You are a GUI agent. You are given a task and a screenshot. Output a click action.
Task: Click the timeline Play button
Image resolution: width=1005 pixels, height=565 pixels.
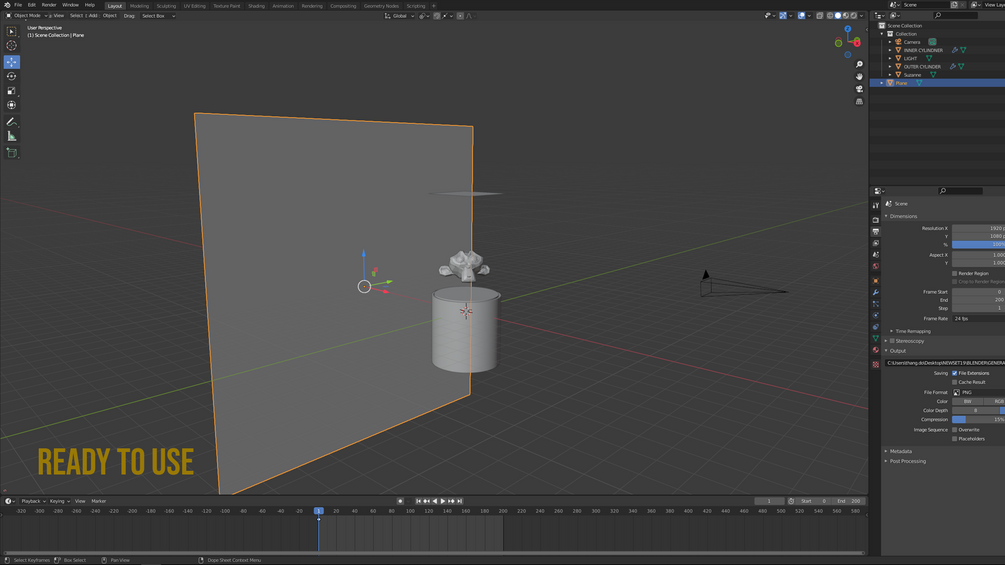click(x=443, y=501)
